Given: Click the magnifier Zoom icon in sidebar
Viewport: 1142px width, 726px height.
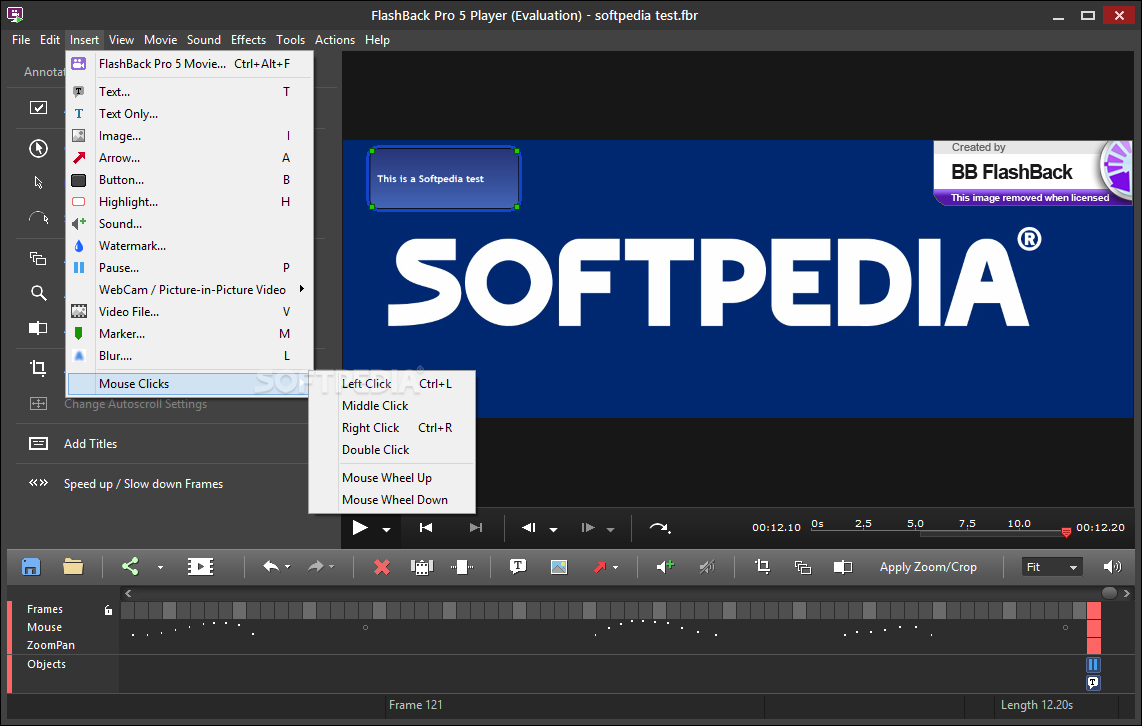Looking at the screenshot, I should tap(38, 293).
